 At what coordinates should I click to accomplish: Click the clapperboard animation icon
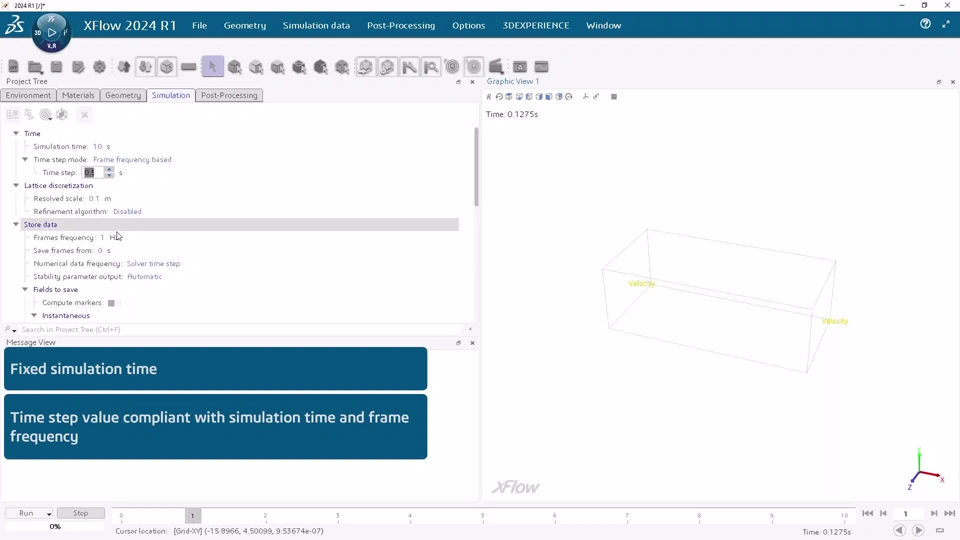click(496, 67)
